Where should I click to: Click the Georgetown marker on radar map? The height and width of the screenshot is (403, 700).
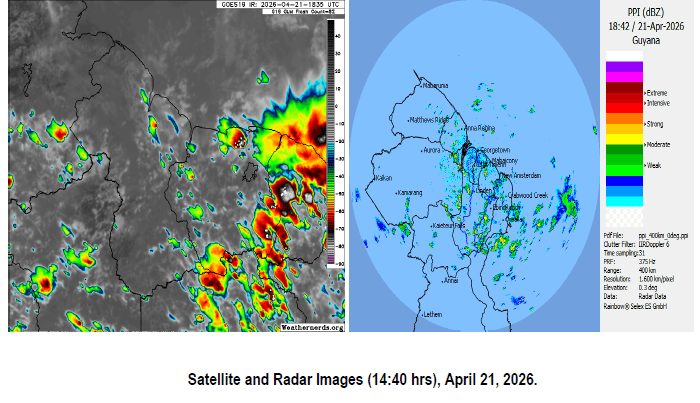click(x=479, y=149)
